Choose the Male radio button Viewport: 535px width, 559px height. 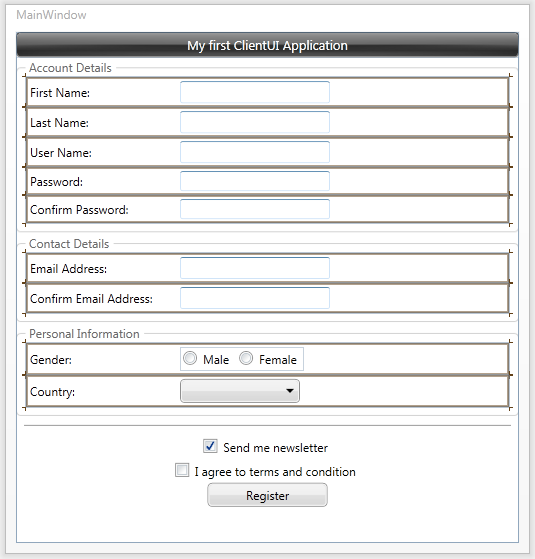click(190, 358)
